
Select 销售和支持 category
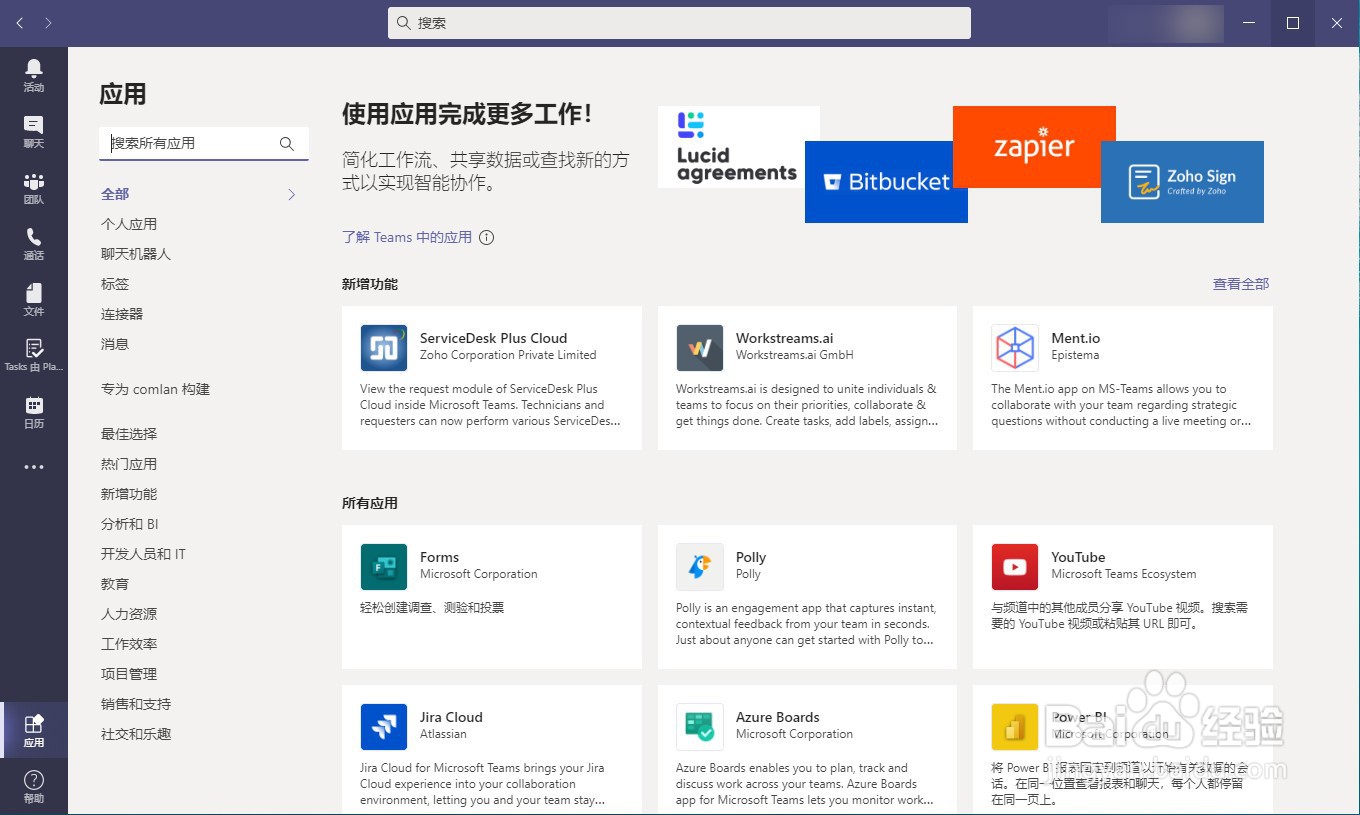click(136, 704)
